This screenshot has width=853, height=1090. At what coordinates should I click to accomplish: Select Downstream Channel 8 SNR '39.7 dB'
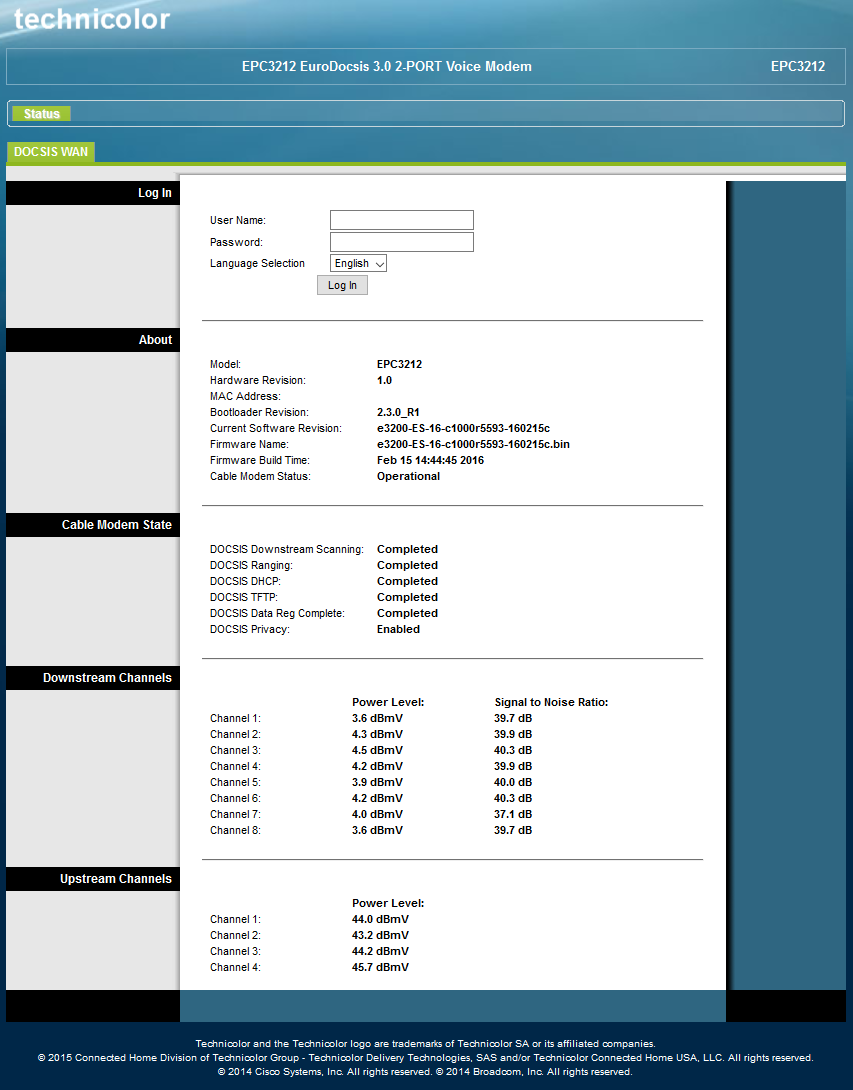click(513, 830)
